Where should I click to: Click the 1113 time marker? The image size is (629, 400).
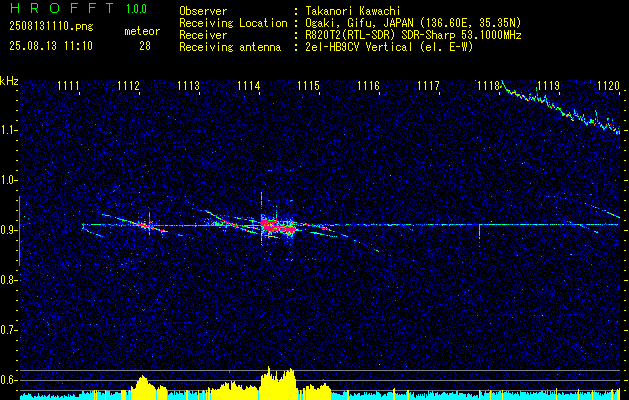pyautogui.click(x=189, y=85)
